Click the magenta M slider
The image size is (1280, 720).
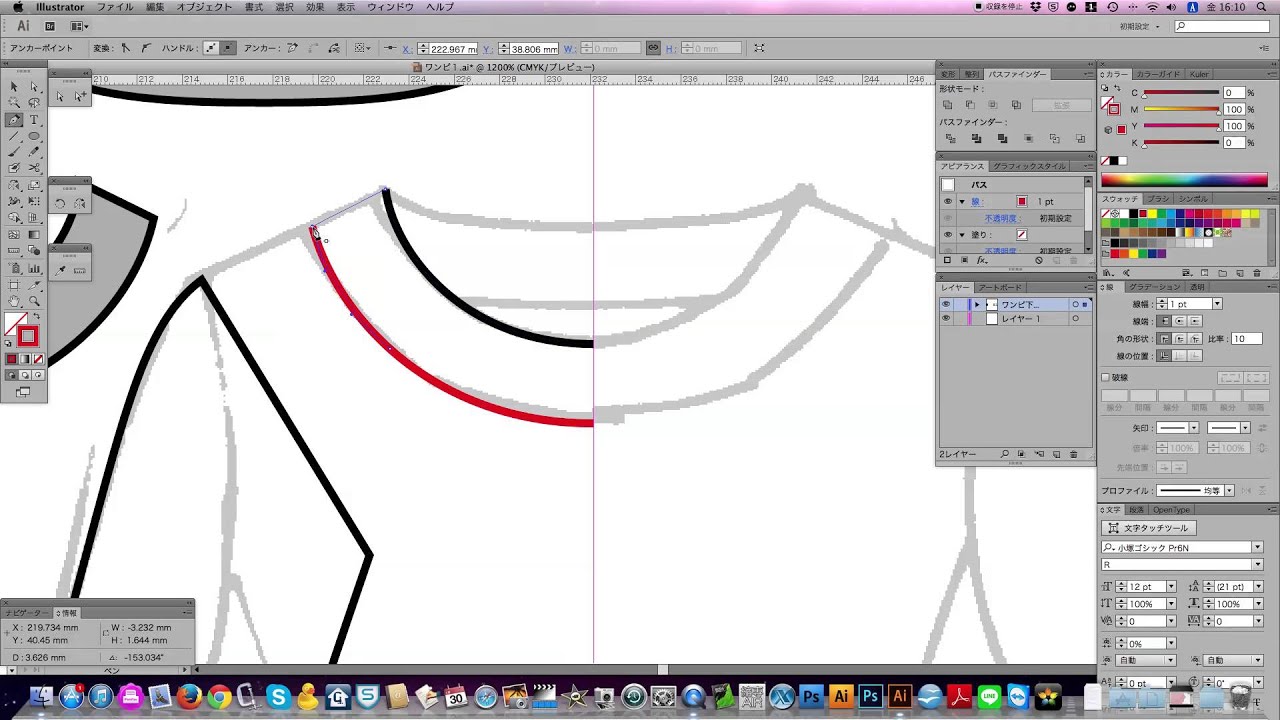[x=1181, y=110]
